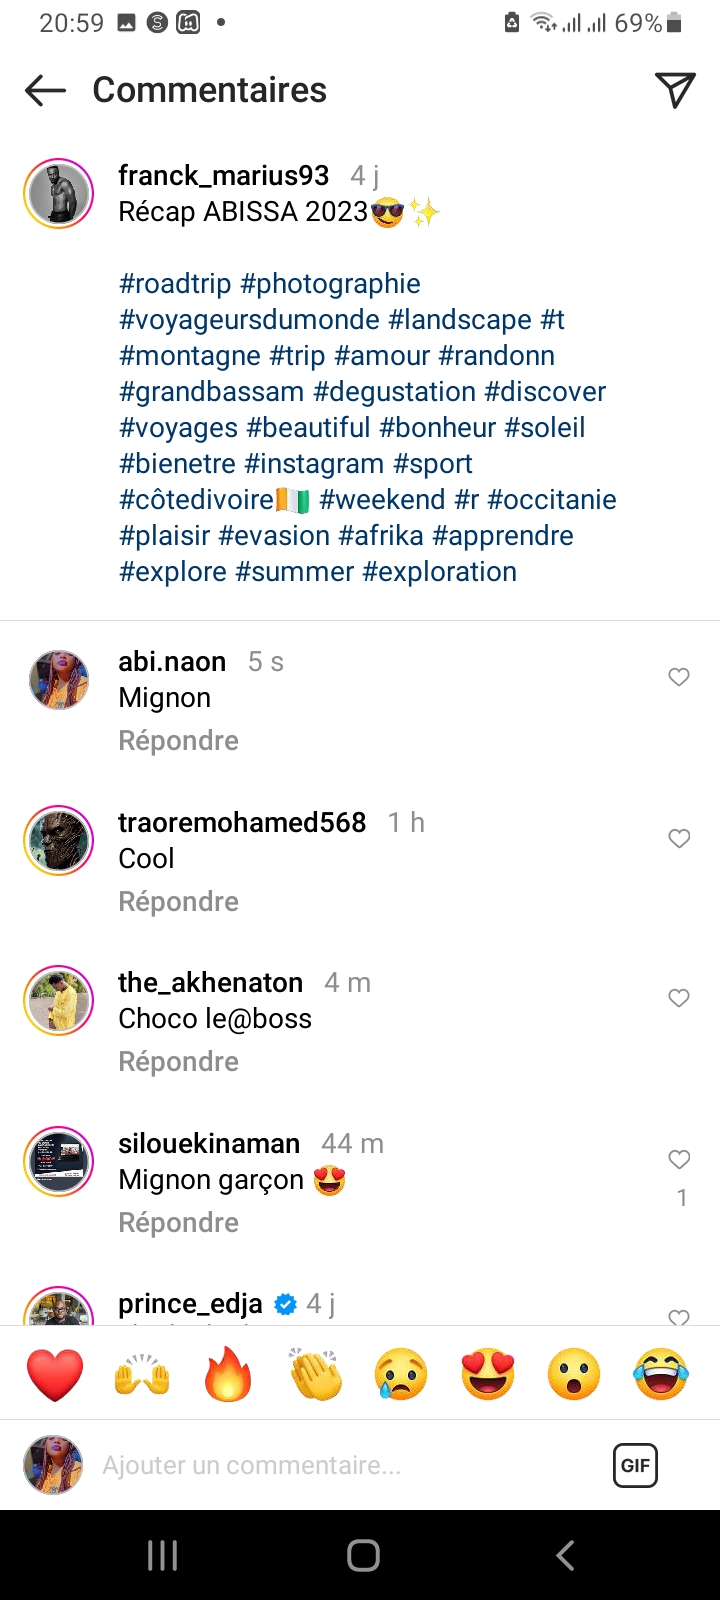720x1600 pixels.
Task: Insert the crying-laughing emoji reaction
Action: click(661, 1374)
